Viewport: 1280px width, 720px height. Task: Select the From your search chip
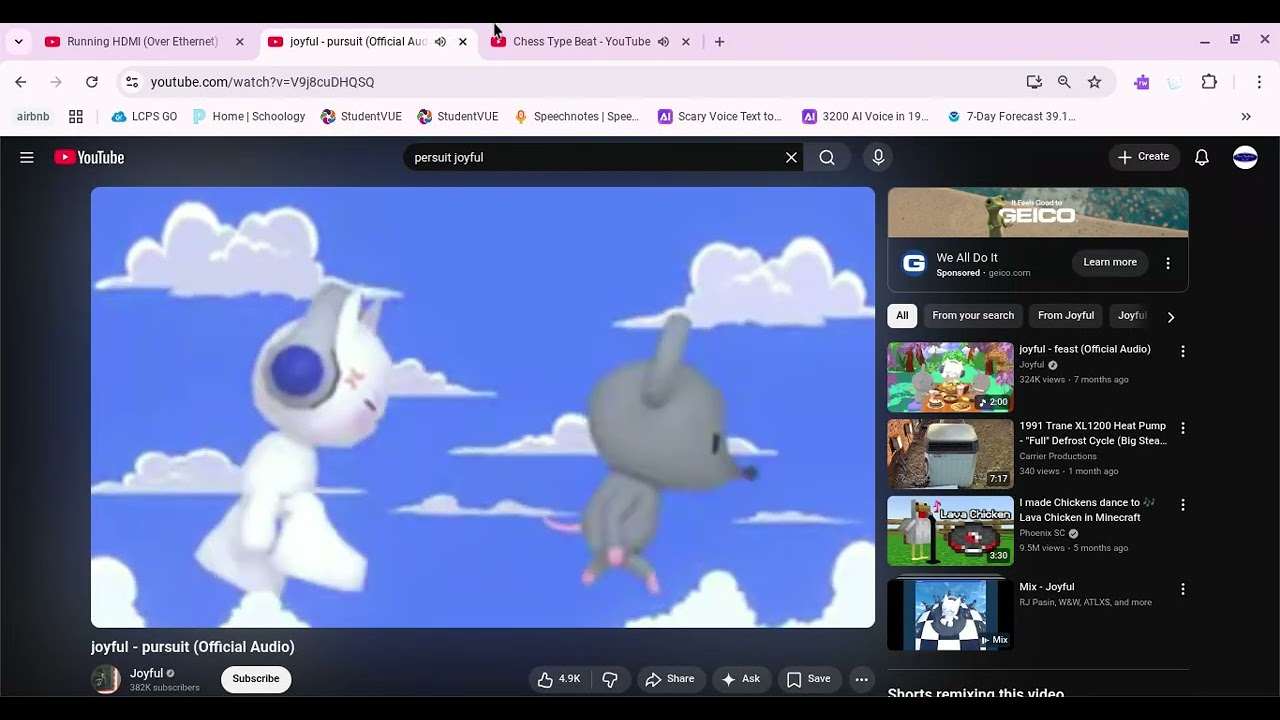click(x=973, y=316)
